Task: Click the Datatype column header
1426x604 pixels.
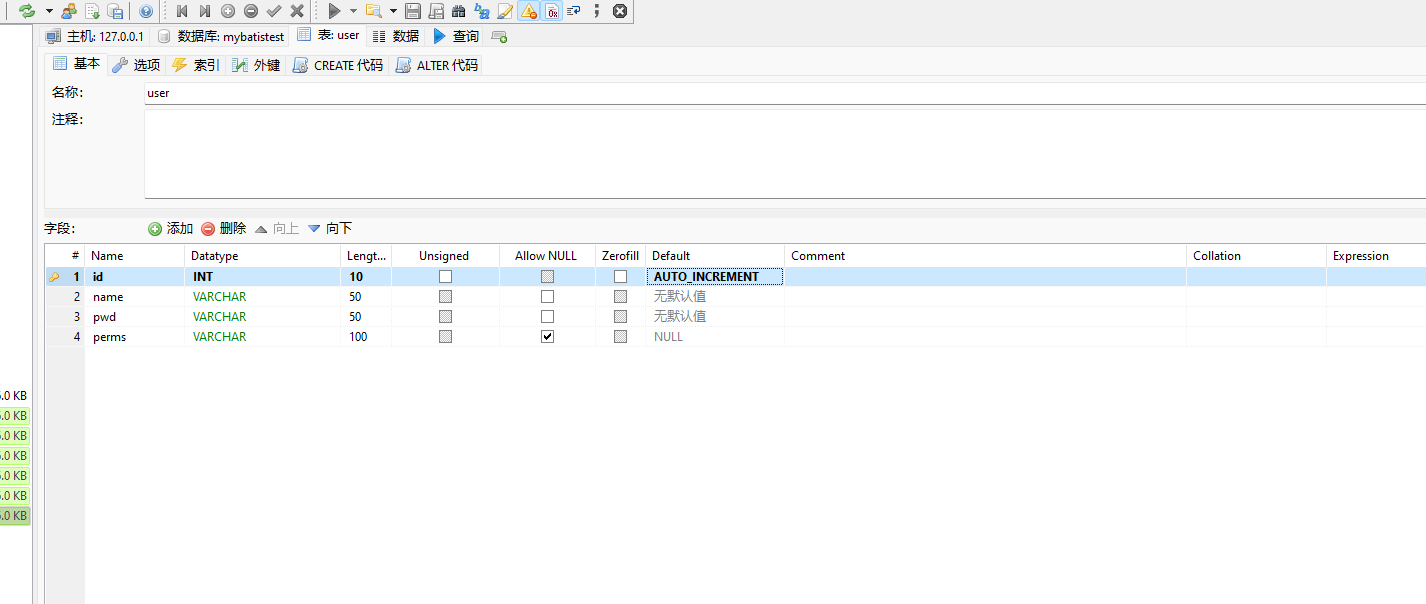Action: pos(263,256)
